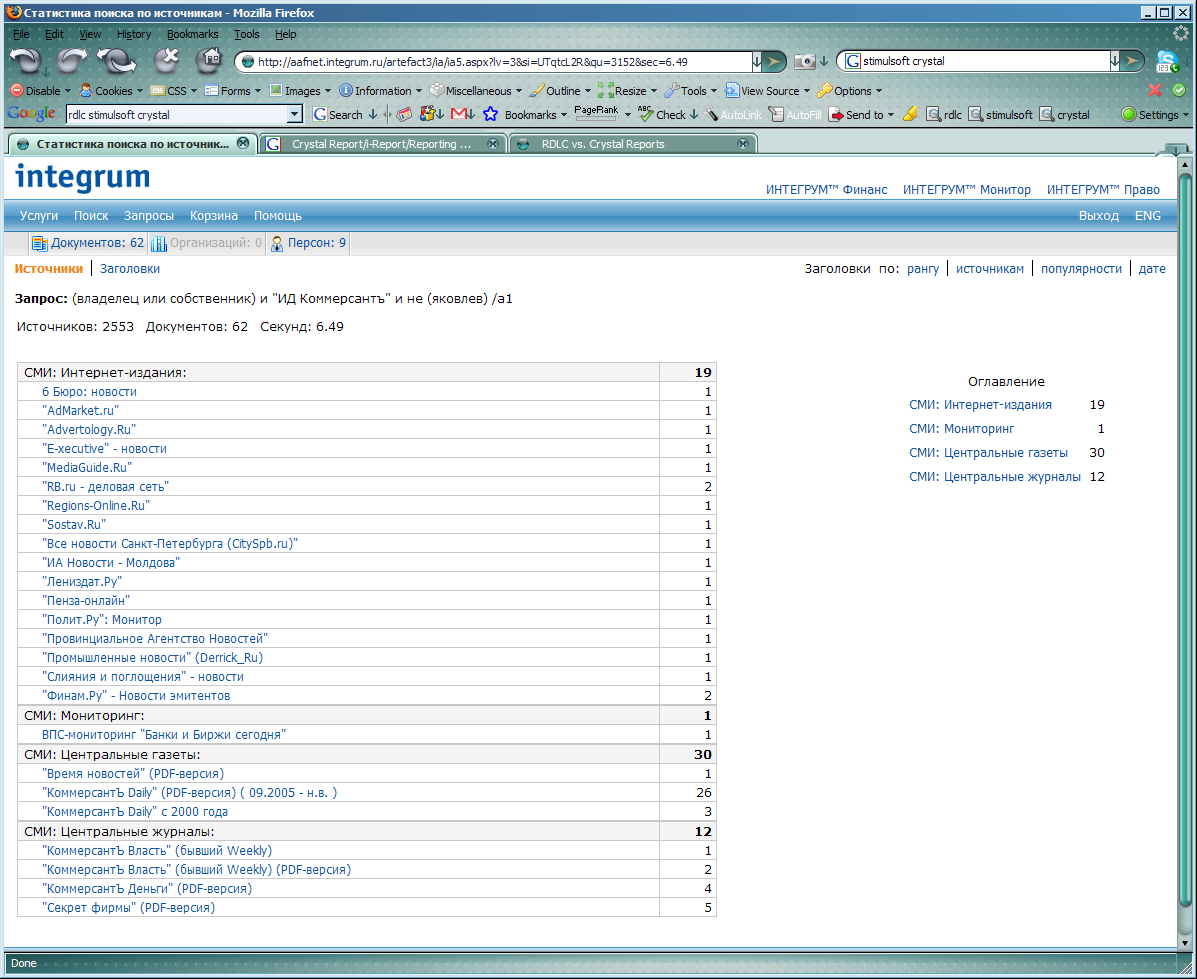Open the "RB.ru - деловая сеть" source
Viewport: 1197px width, 979px height.
pos(105,486)
